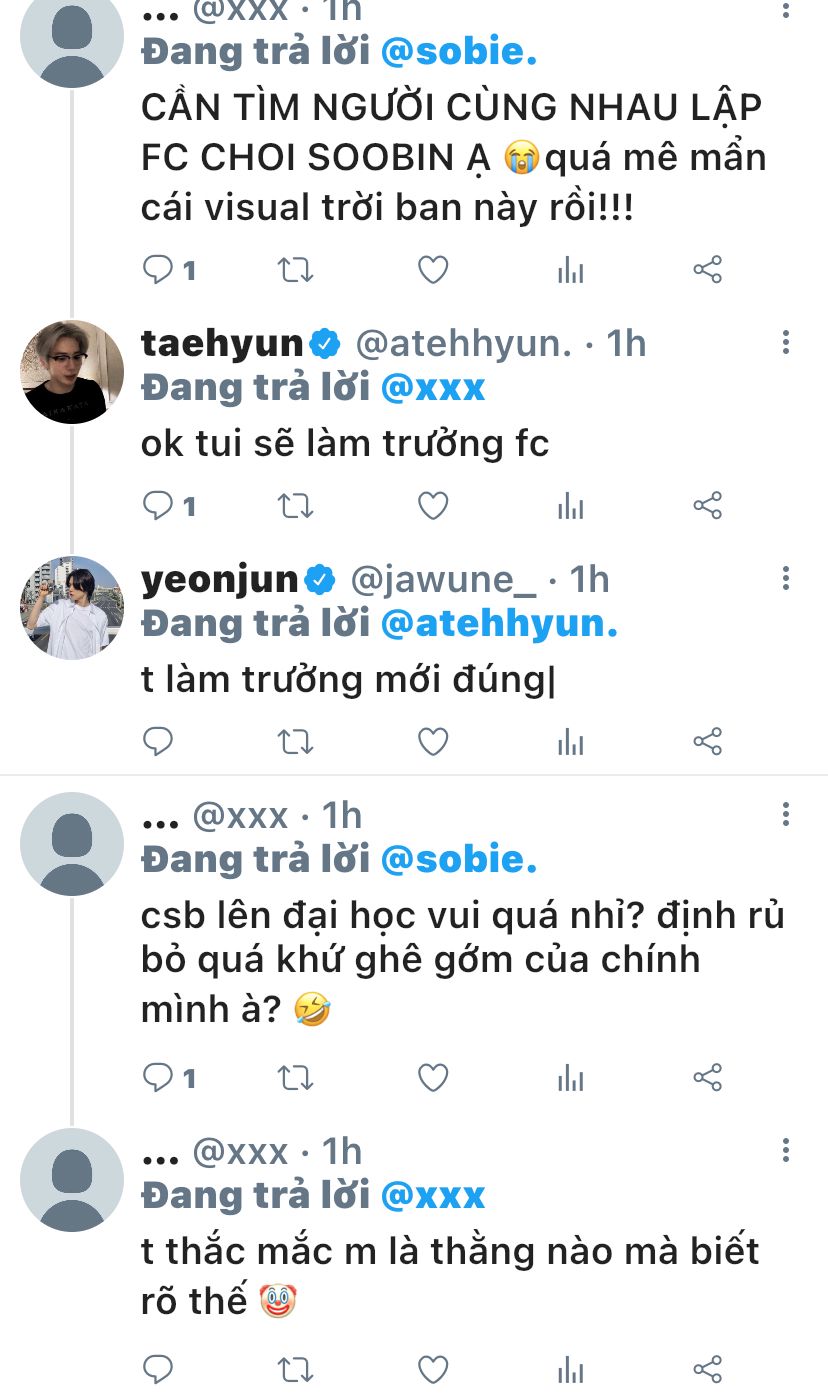Screen dimensions: 828x1394
Task: Reply to yeonjun's tweet
Action: (x=159, y=742)
